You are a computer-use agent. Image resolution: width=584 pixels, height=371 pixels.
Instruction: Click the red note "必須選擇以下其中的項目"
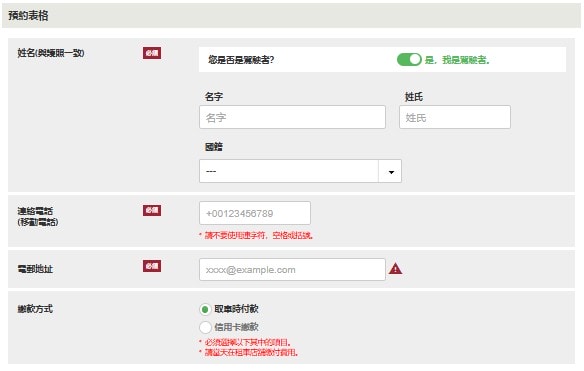point(245,342)
